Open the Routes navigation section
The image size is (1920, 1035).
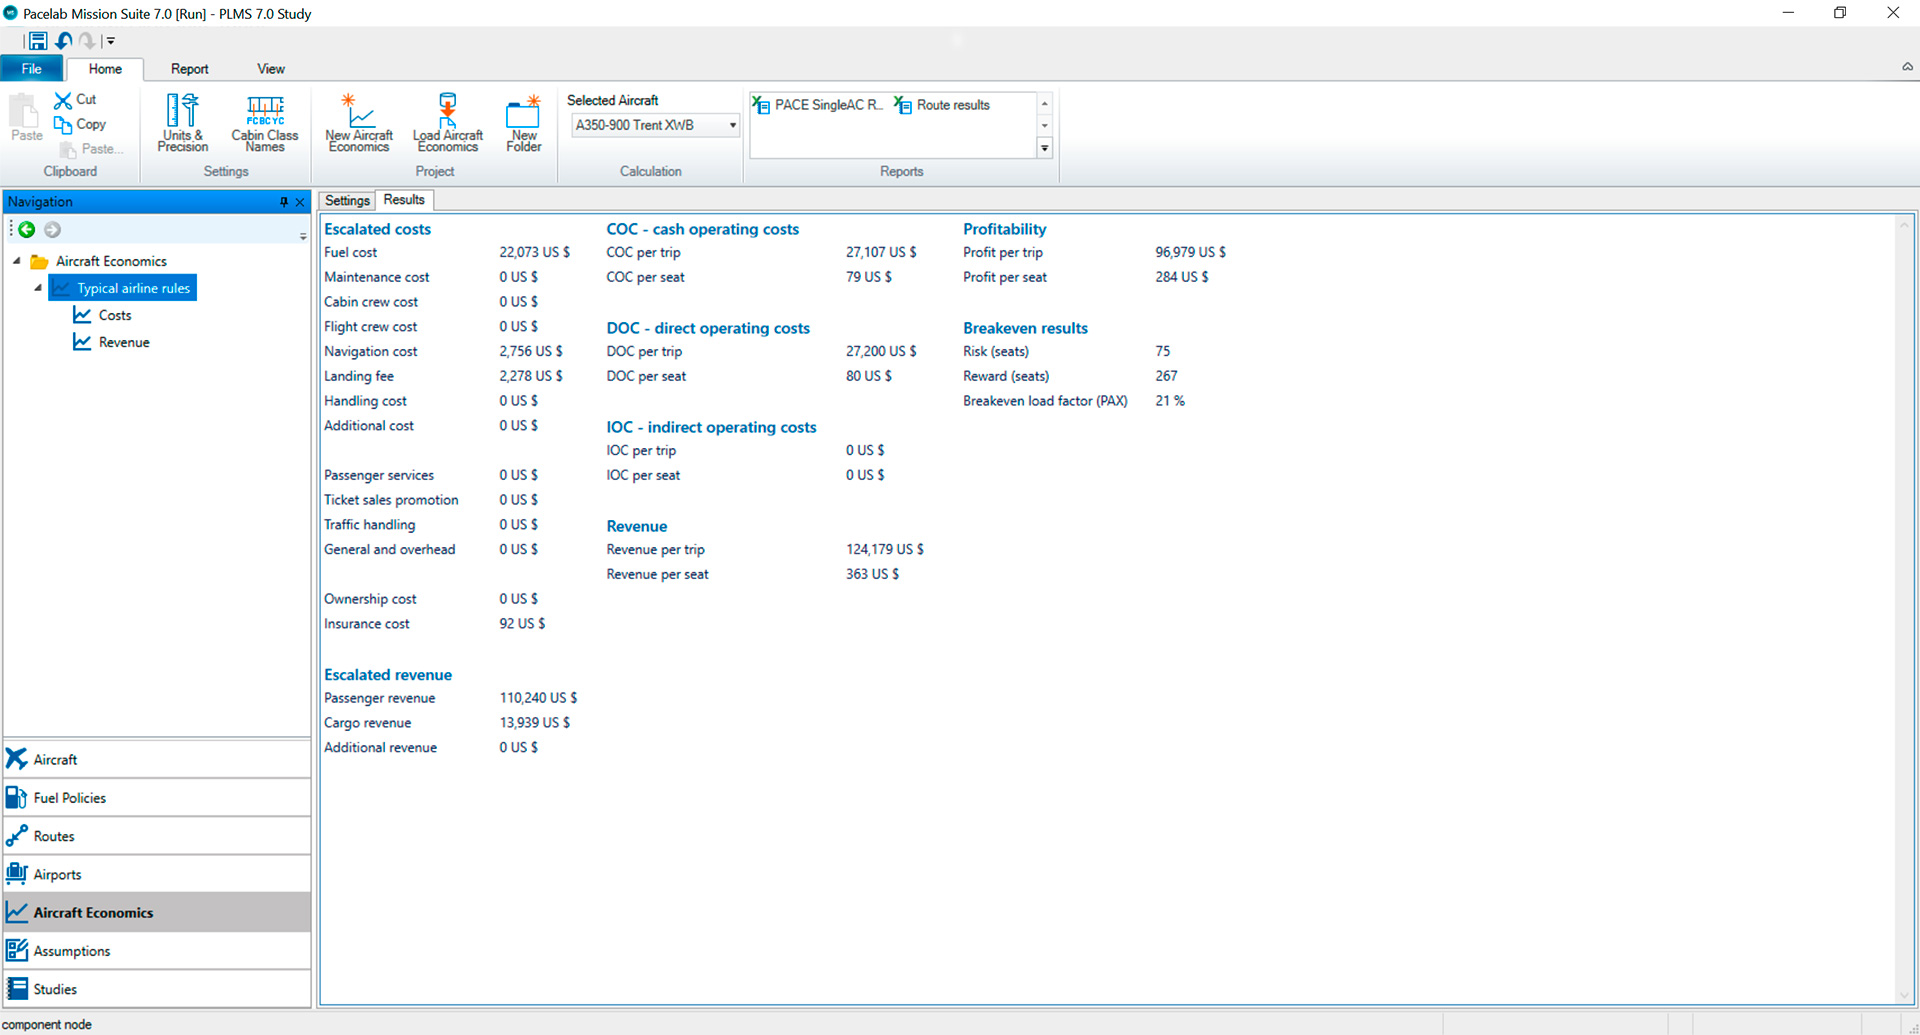click(157, 836)
